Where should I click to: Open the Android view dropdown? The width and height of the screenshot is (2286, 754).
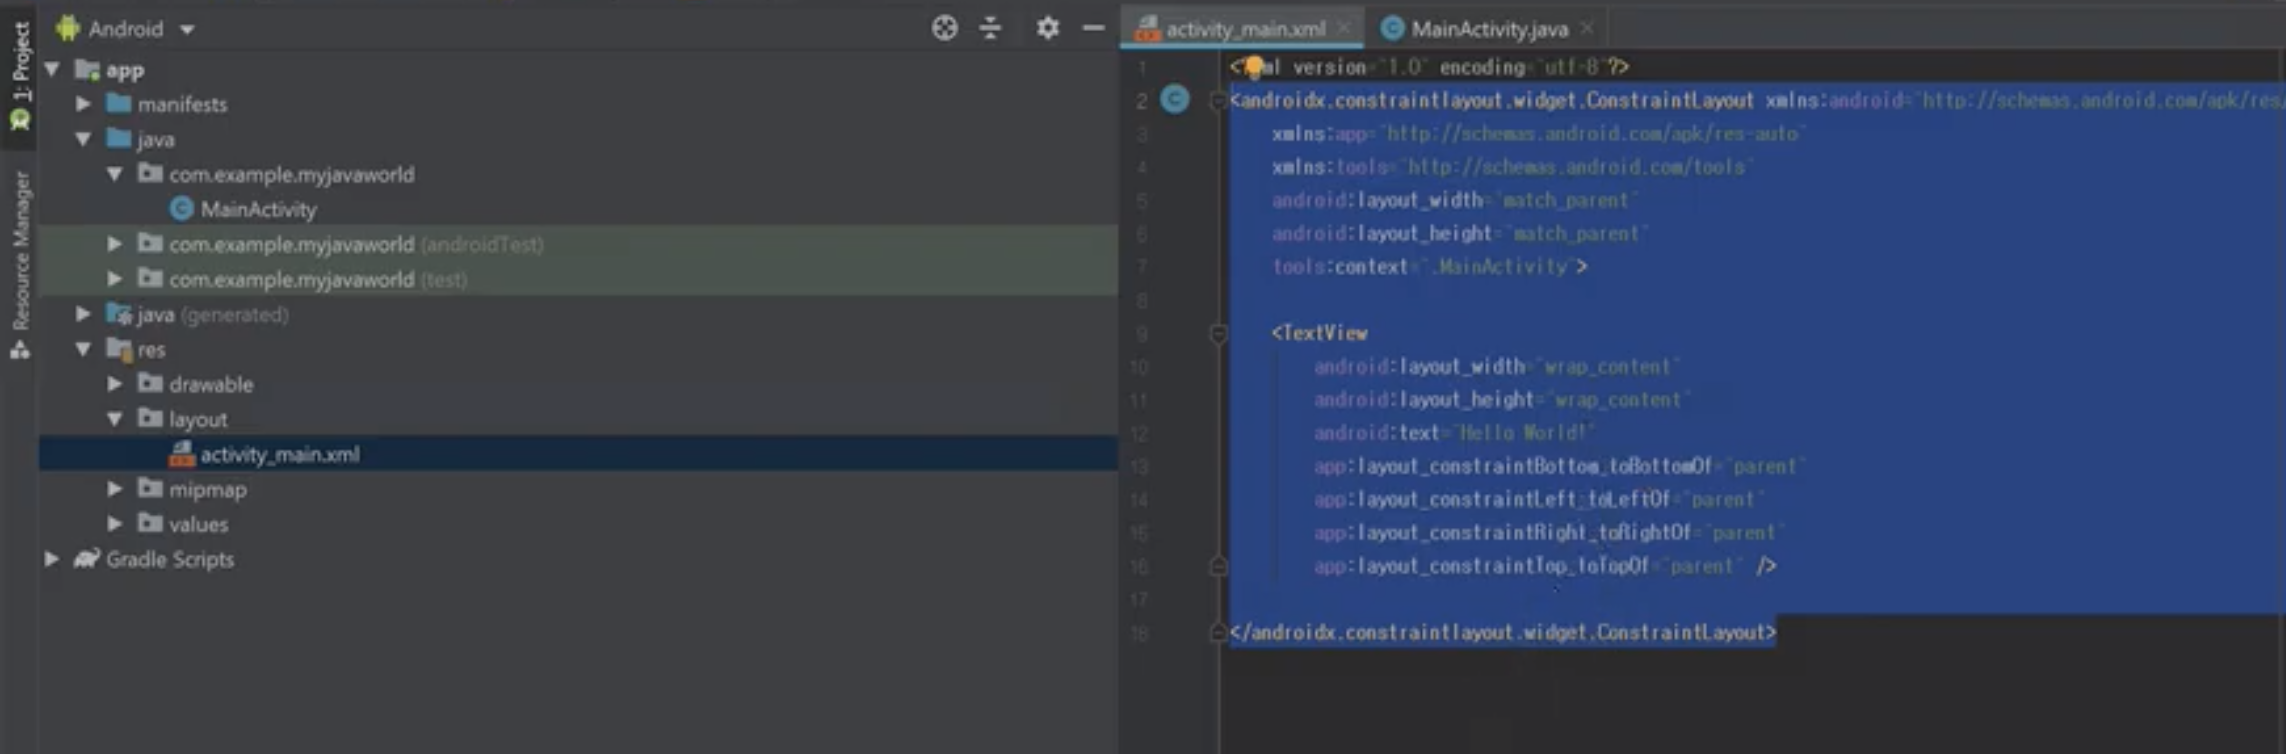pos(140,29)
